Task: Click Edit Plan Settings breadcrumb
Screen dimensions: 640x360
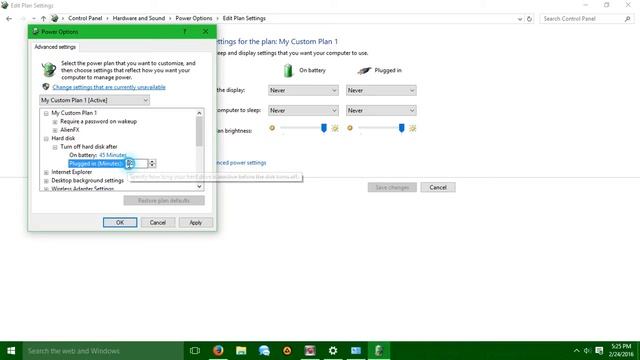Action: (244, 18)
